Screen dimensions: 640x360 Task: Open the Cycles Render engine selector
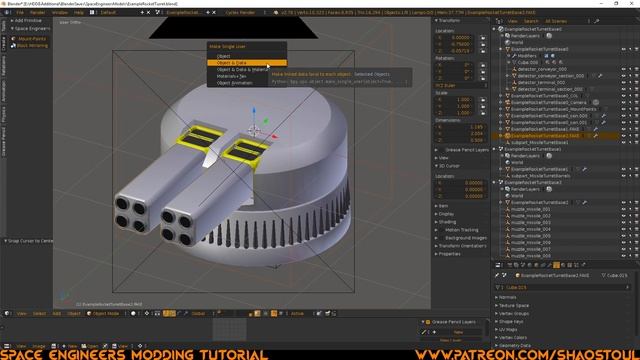pyautogui.click(x=244, y=13)
